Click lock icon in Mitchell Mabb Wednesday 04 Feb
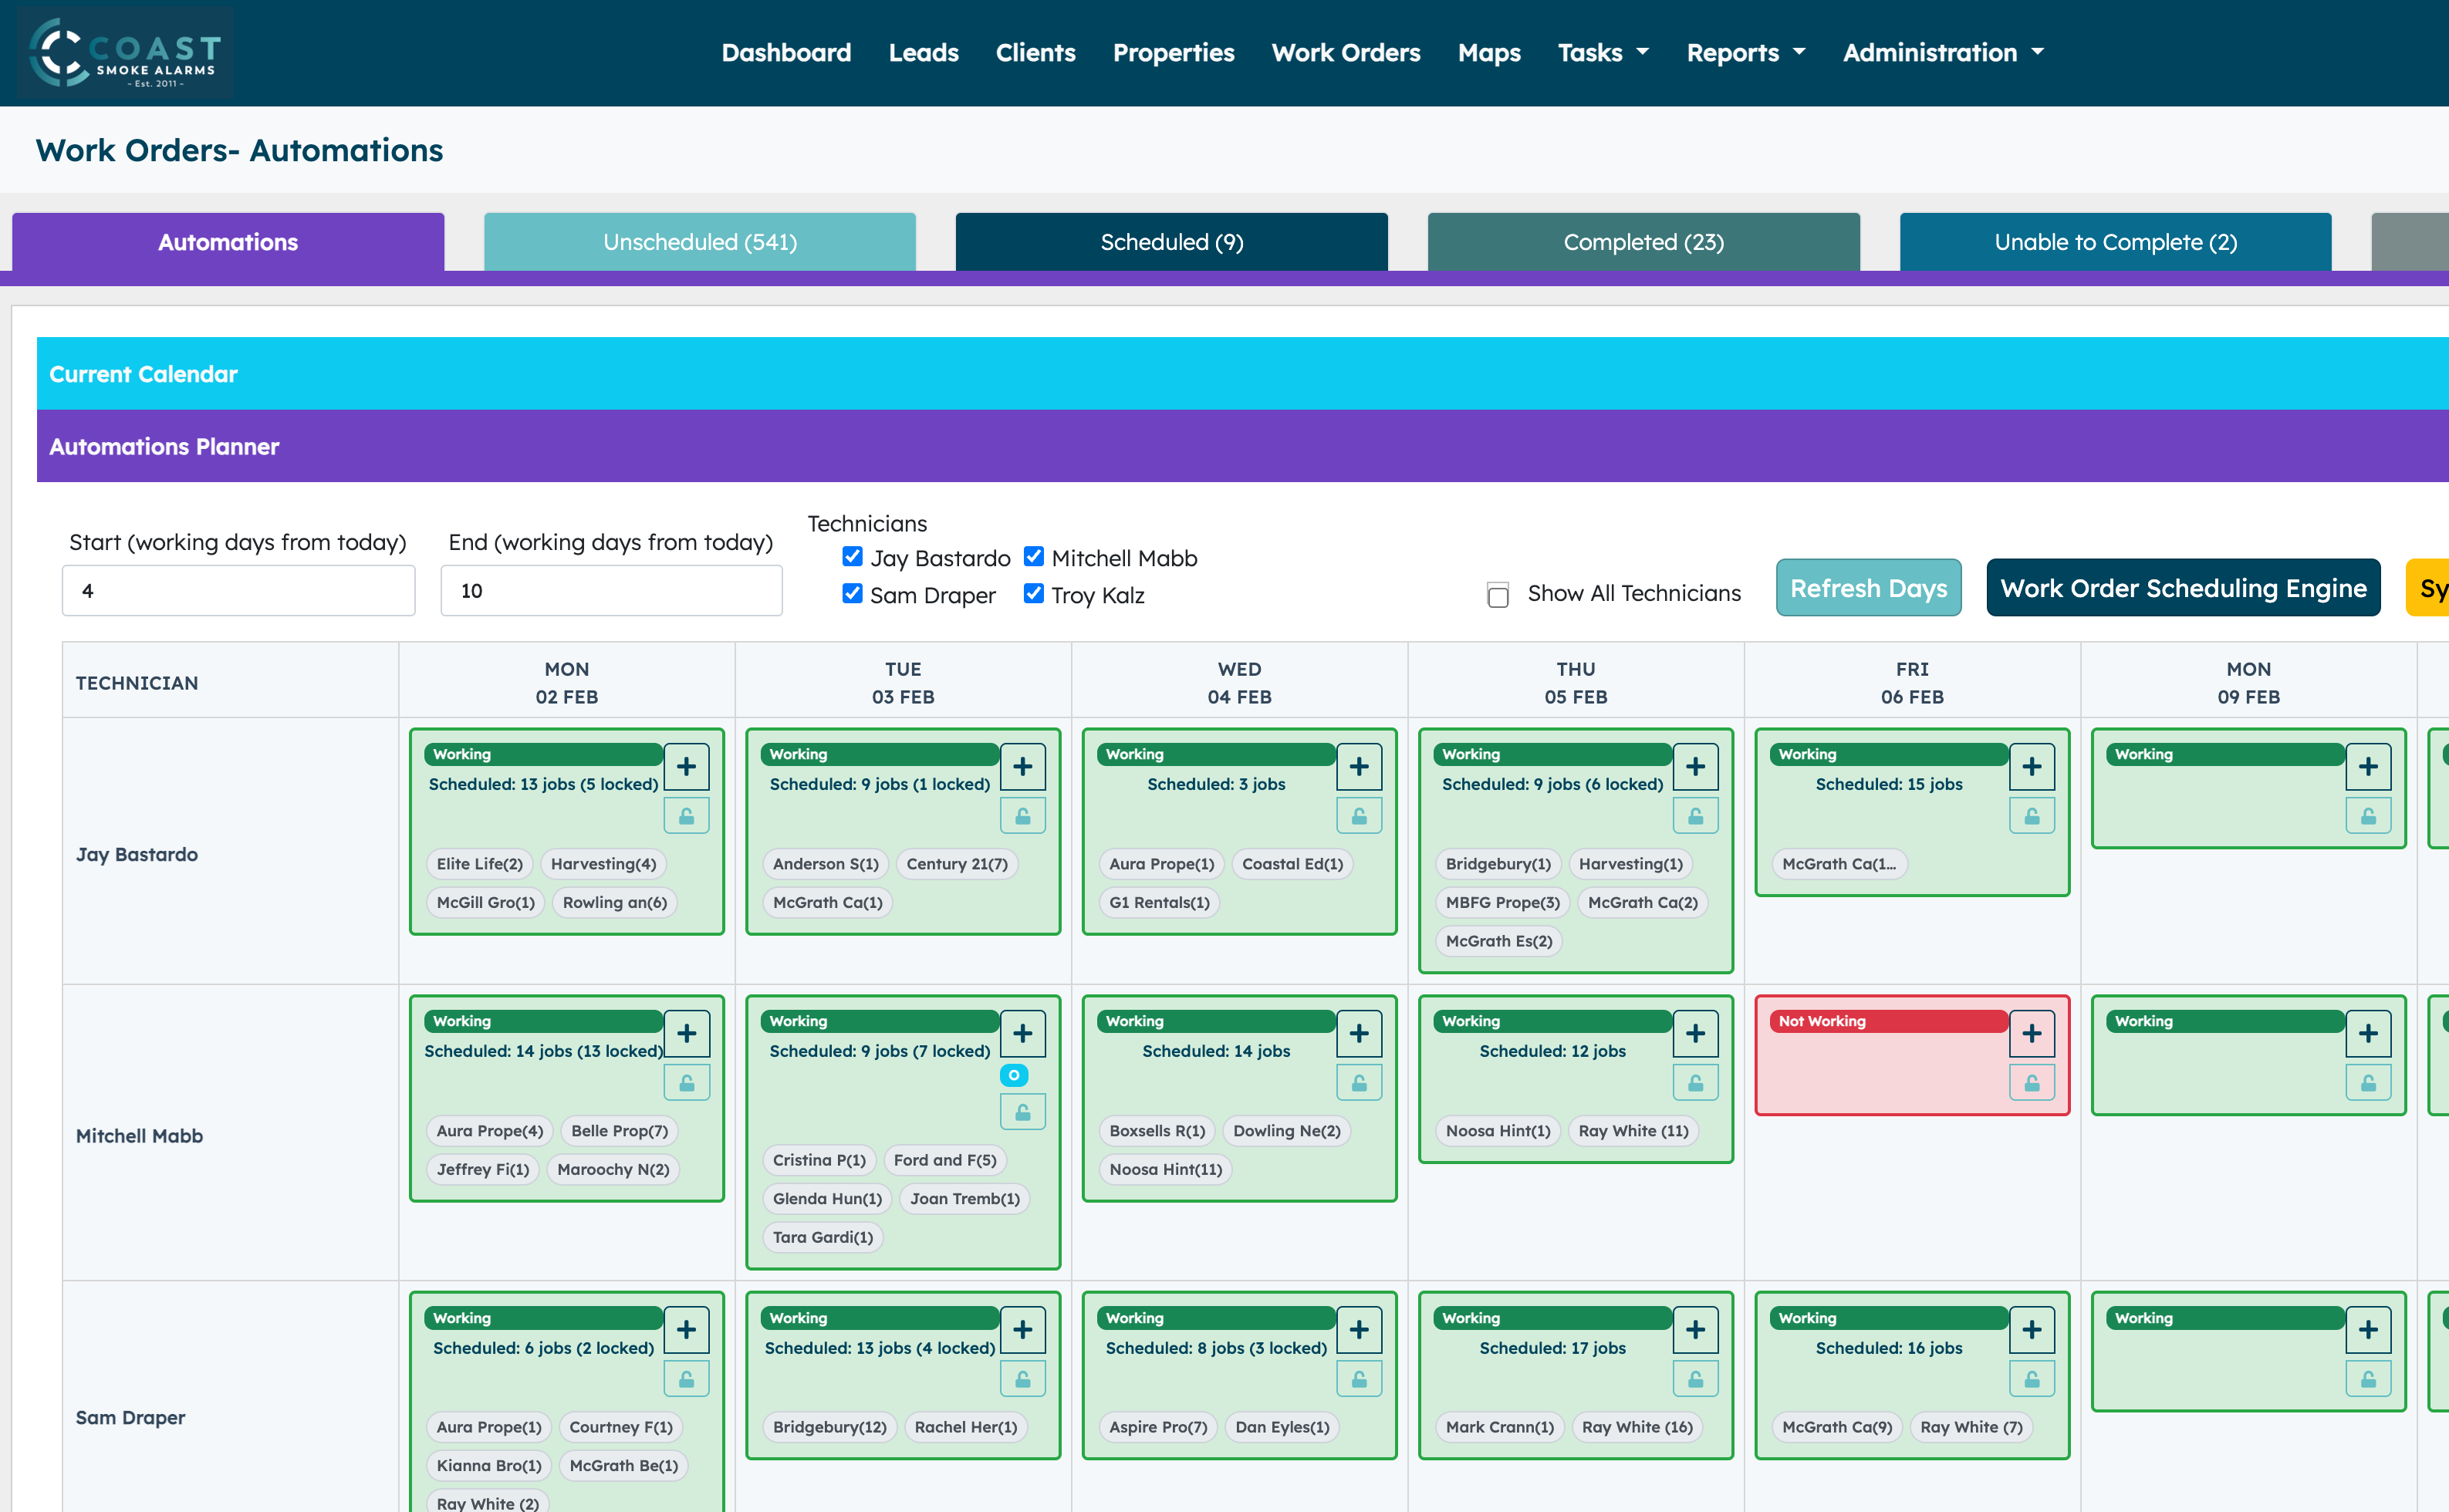 (x=1358, y=1083)
